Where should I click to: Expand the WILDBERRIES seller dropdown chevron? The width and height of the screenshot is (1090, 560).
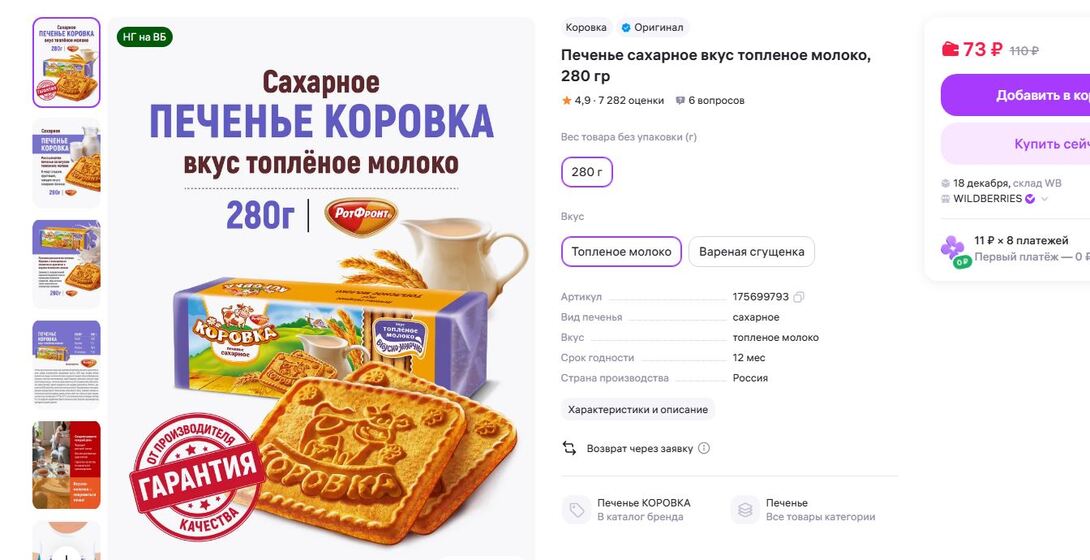(x=1045, y=199)
